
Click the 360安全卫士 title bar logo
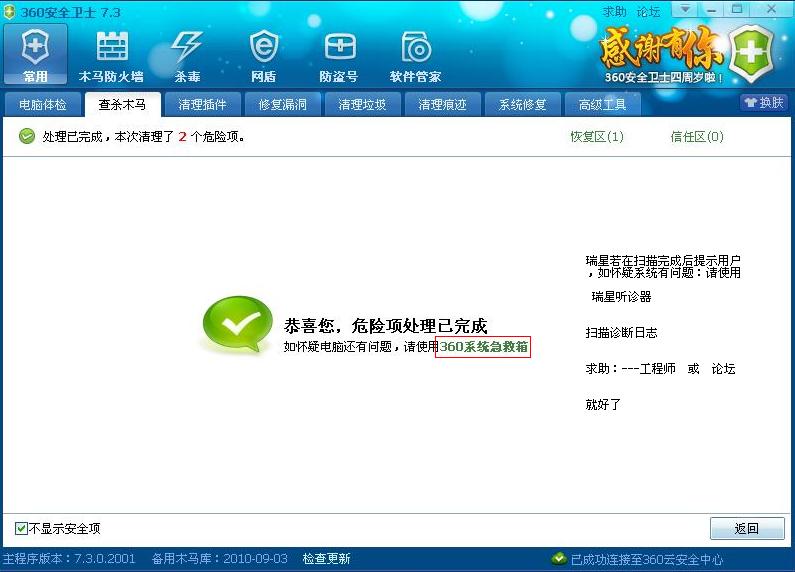point(9,12)
